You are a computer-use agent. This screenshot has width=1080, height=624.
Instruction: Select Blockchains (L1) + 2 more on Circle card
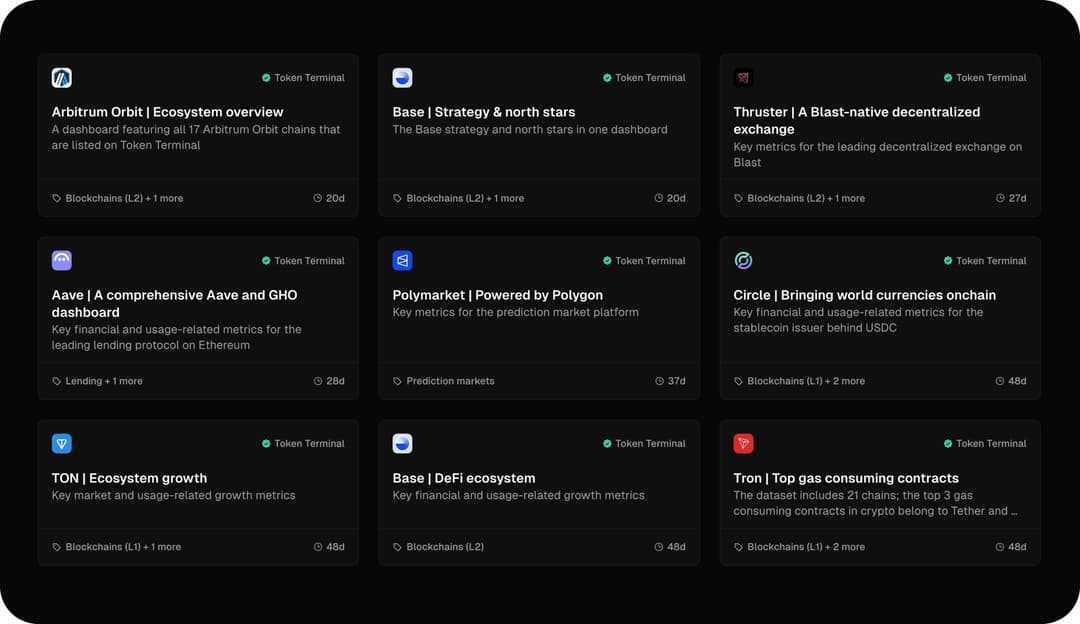click(806, 381)
